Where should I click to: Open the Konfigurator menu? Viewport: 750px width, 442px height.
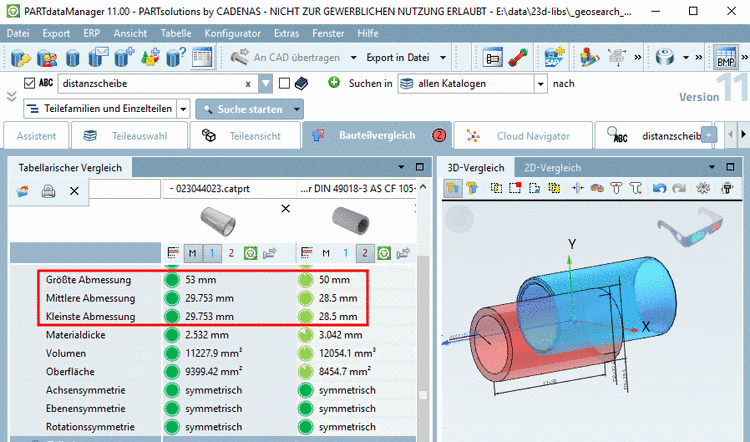(232, 33)
